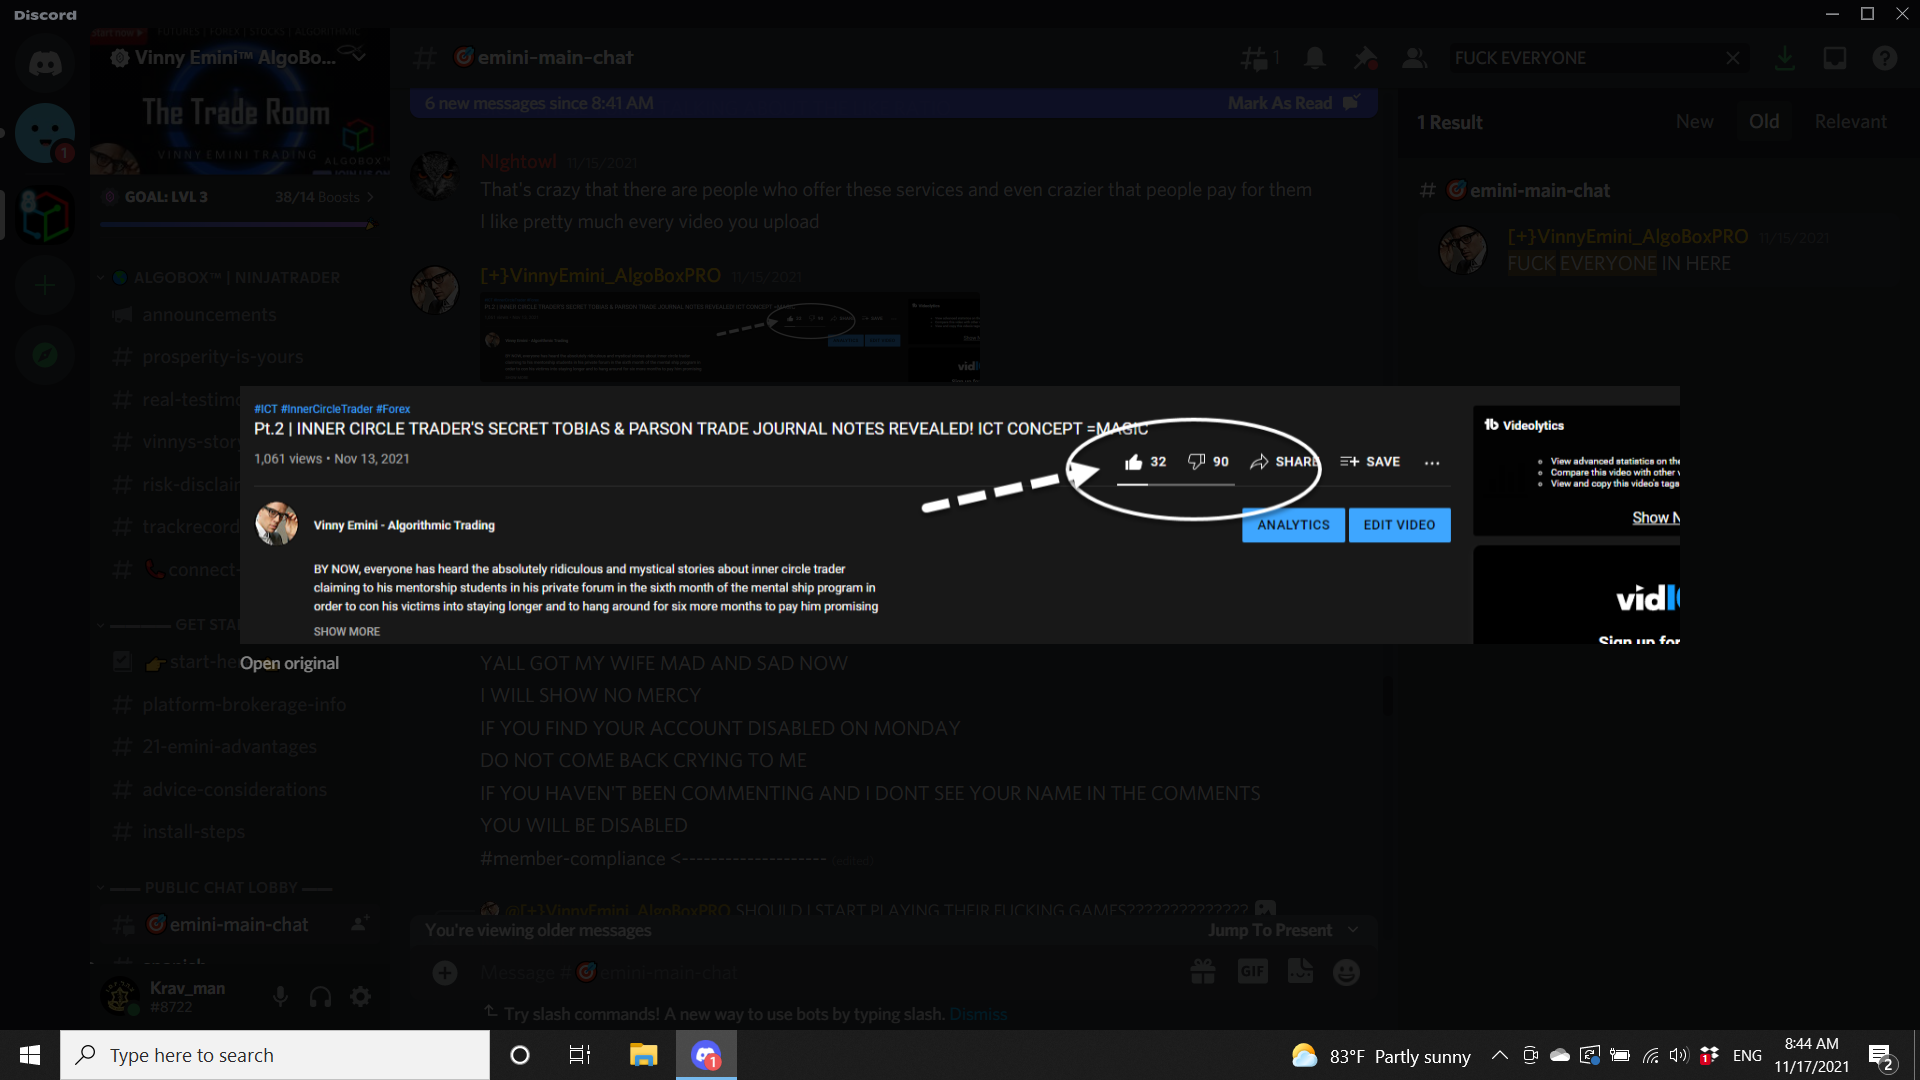The image size is (1920, 1080).
Task: Open the Help question mark icon
Action: [1885, 58]
